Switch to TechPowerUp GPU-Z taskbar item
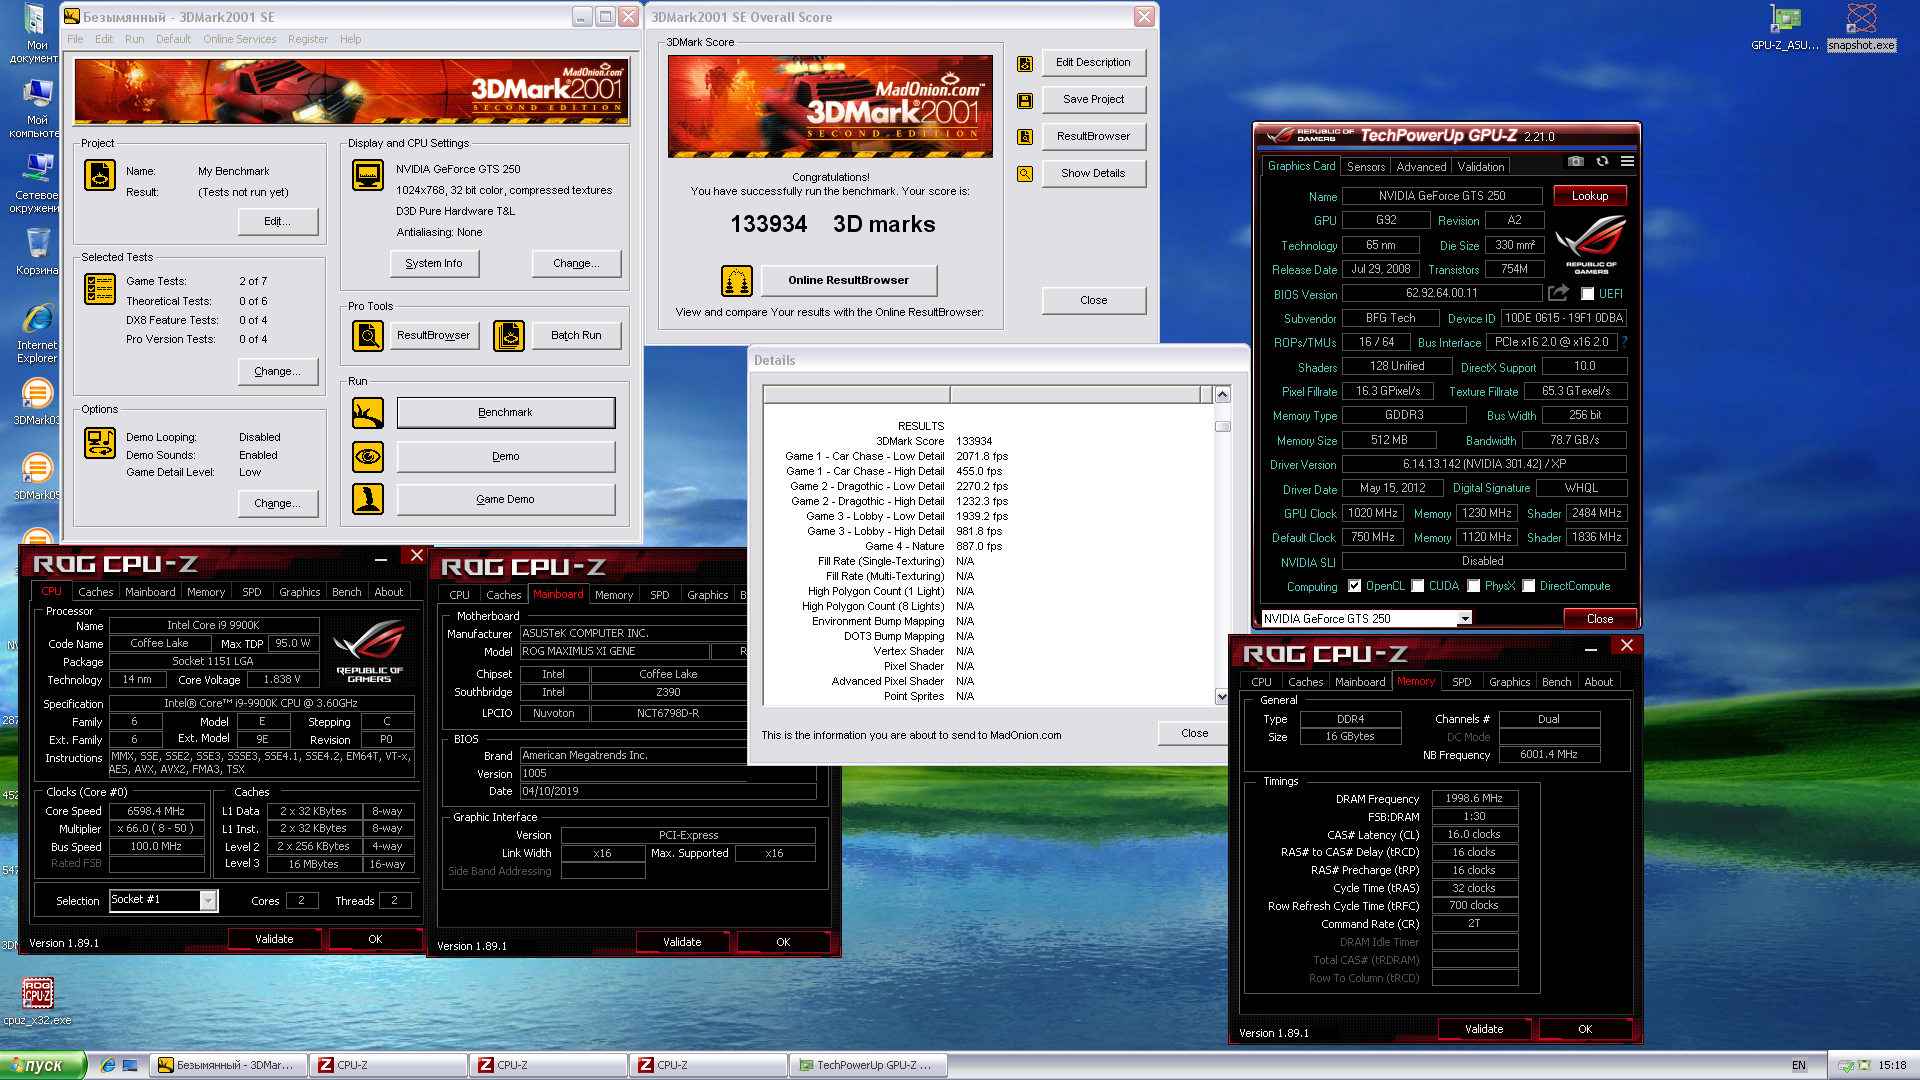Viewport: 1920px width, 1080px height. (x=868, y=1065)
